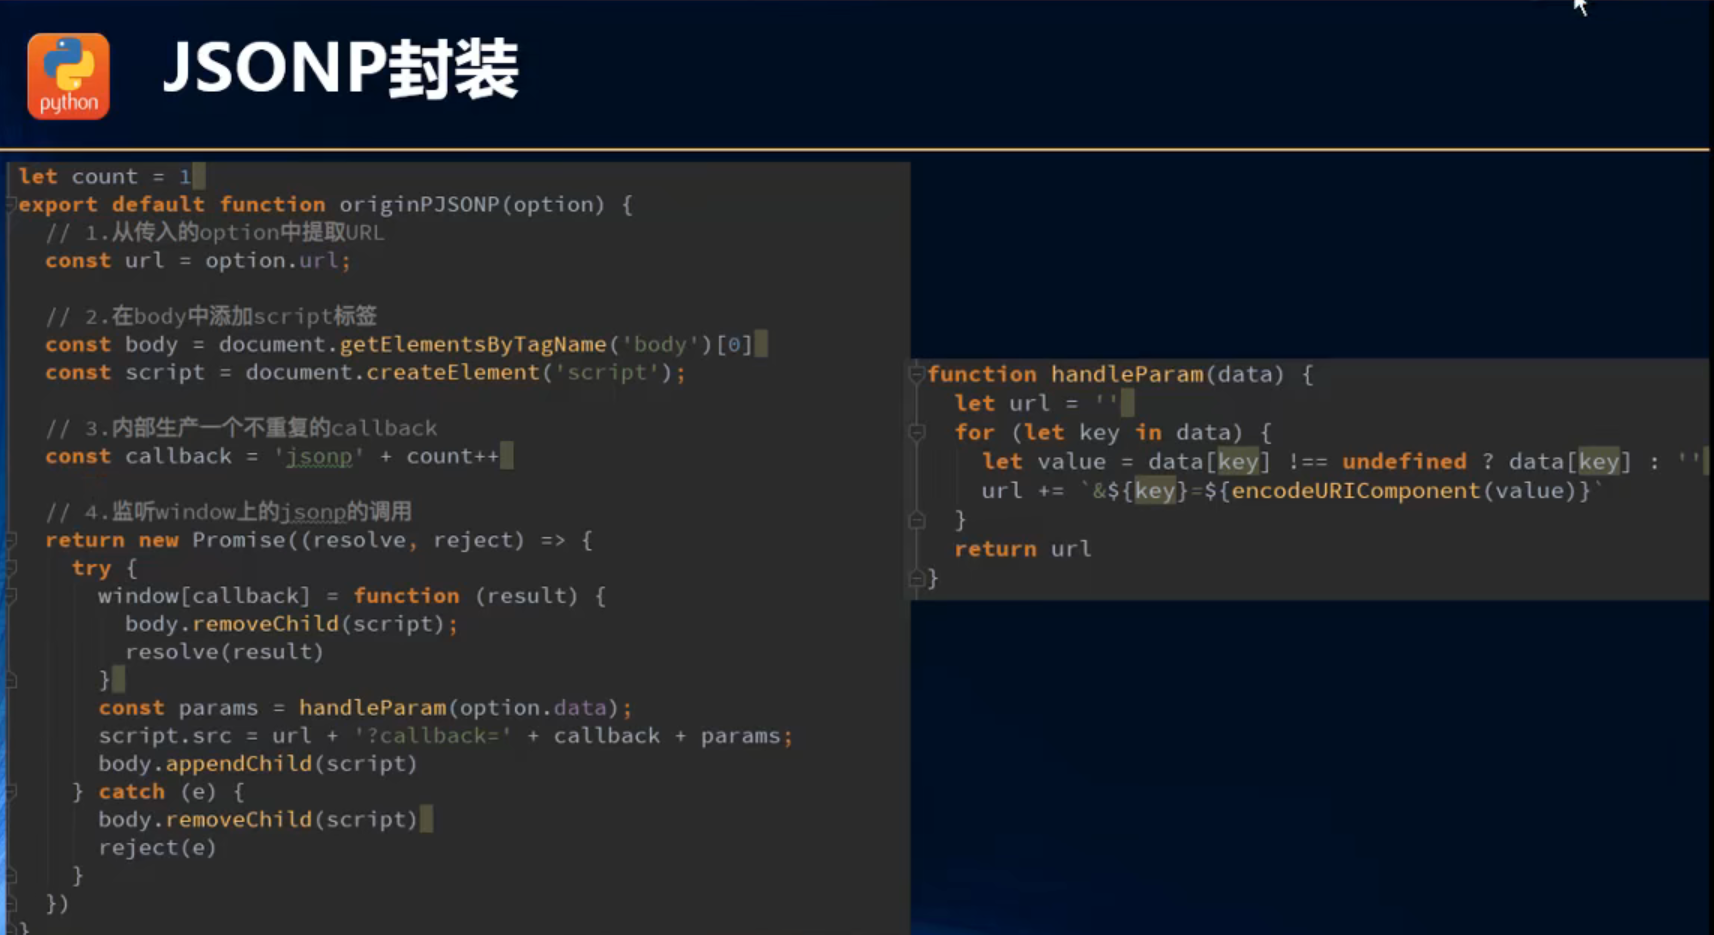Click the fold marker beside the catch line
Image resolution: width=1714 pixels, height=935 pixels.
pos(11,792)
